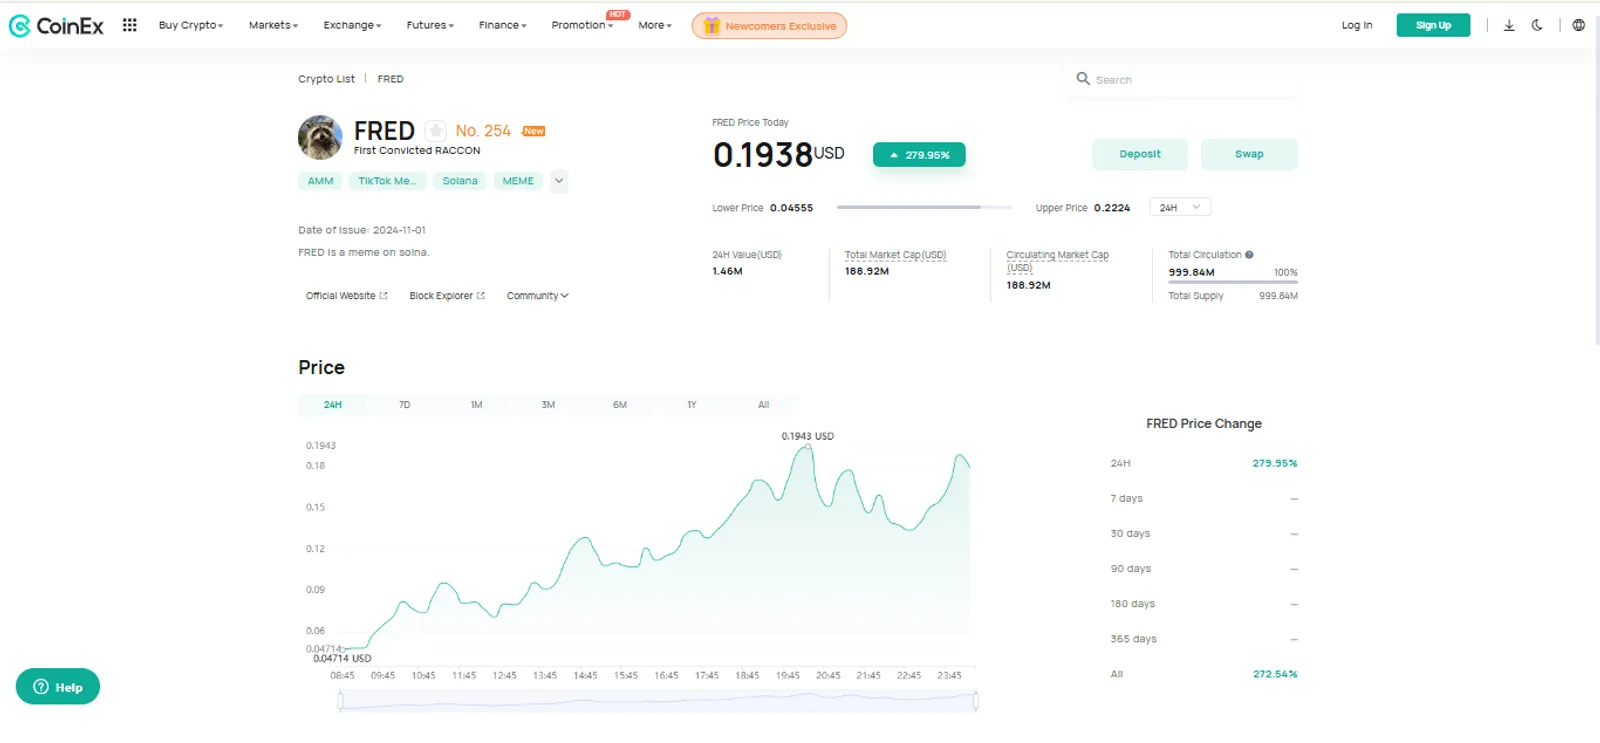The height and width of the screenshot is (743, 1600).
Task: Click the TikTok Me... tag
Action: (387, 181)
